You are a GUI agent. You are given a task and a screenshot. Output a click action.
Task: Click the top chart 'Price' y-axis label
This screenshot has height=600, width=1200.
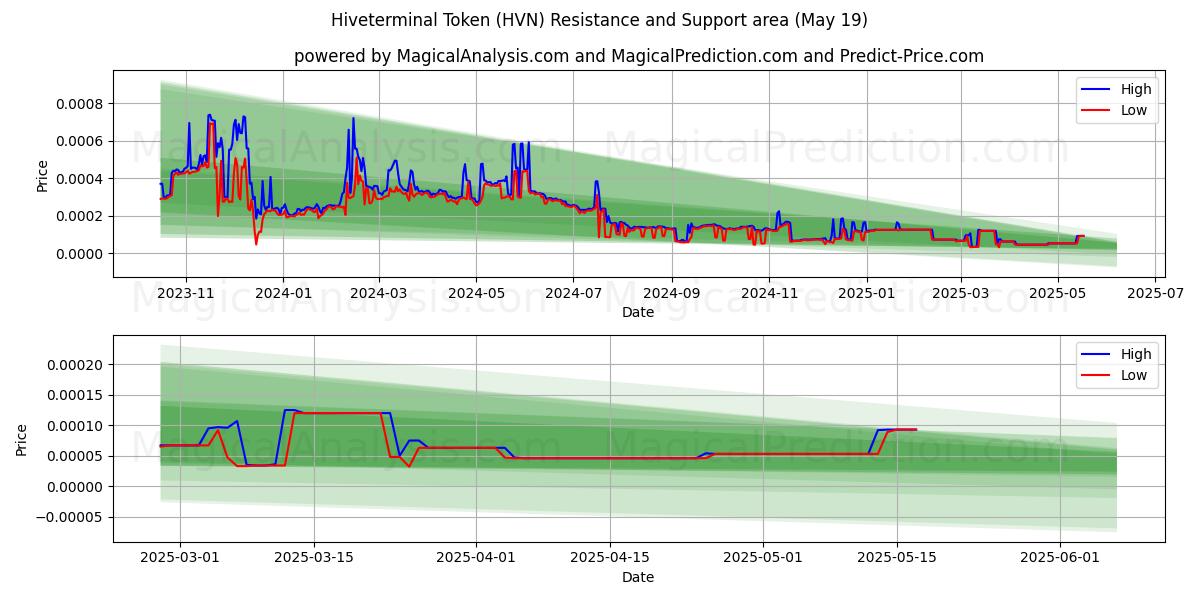pos(42,174)
